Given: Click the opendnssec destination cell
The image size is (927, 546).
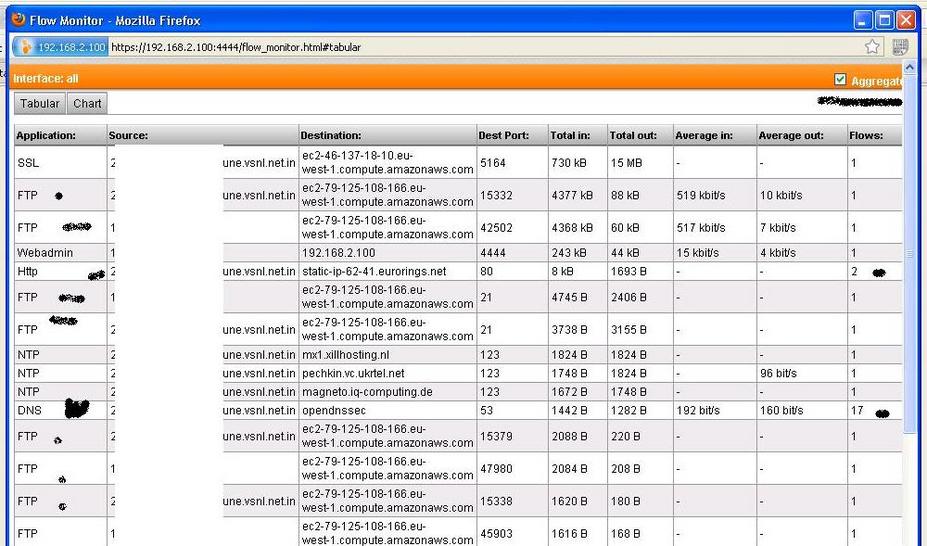Looking at the screenshot, I should click(342, 411).
